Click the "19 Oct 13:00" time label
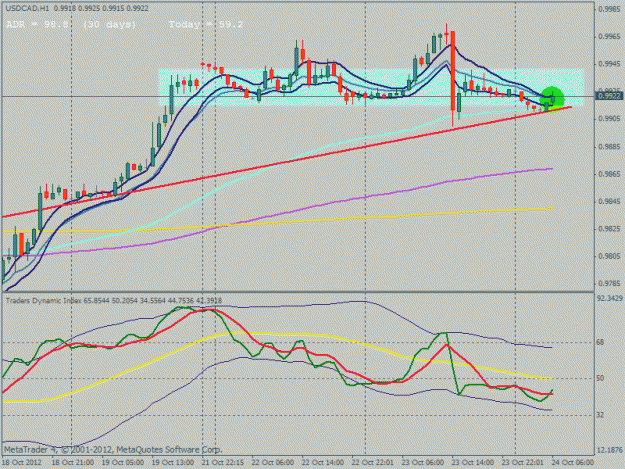This screenshot has height=469, width=625. [x=173, y=463]
